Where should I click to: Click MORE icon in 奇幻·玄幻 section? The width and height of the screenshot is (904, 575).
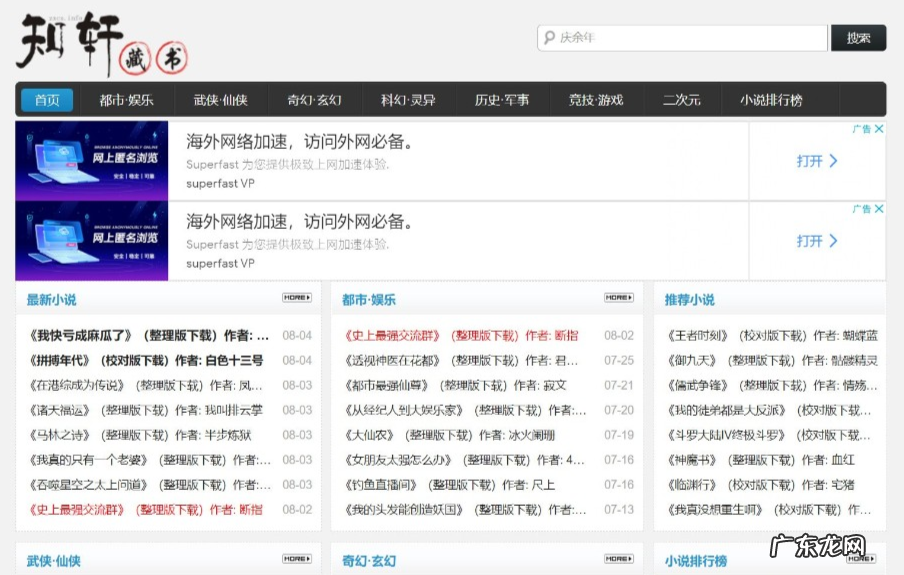tap(619, 559)
